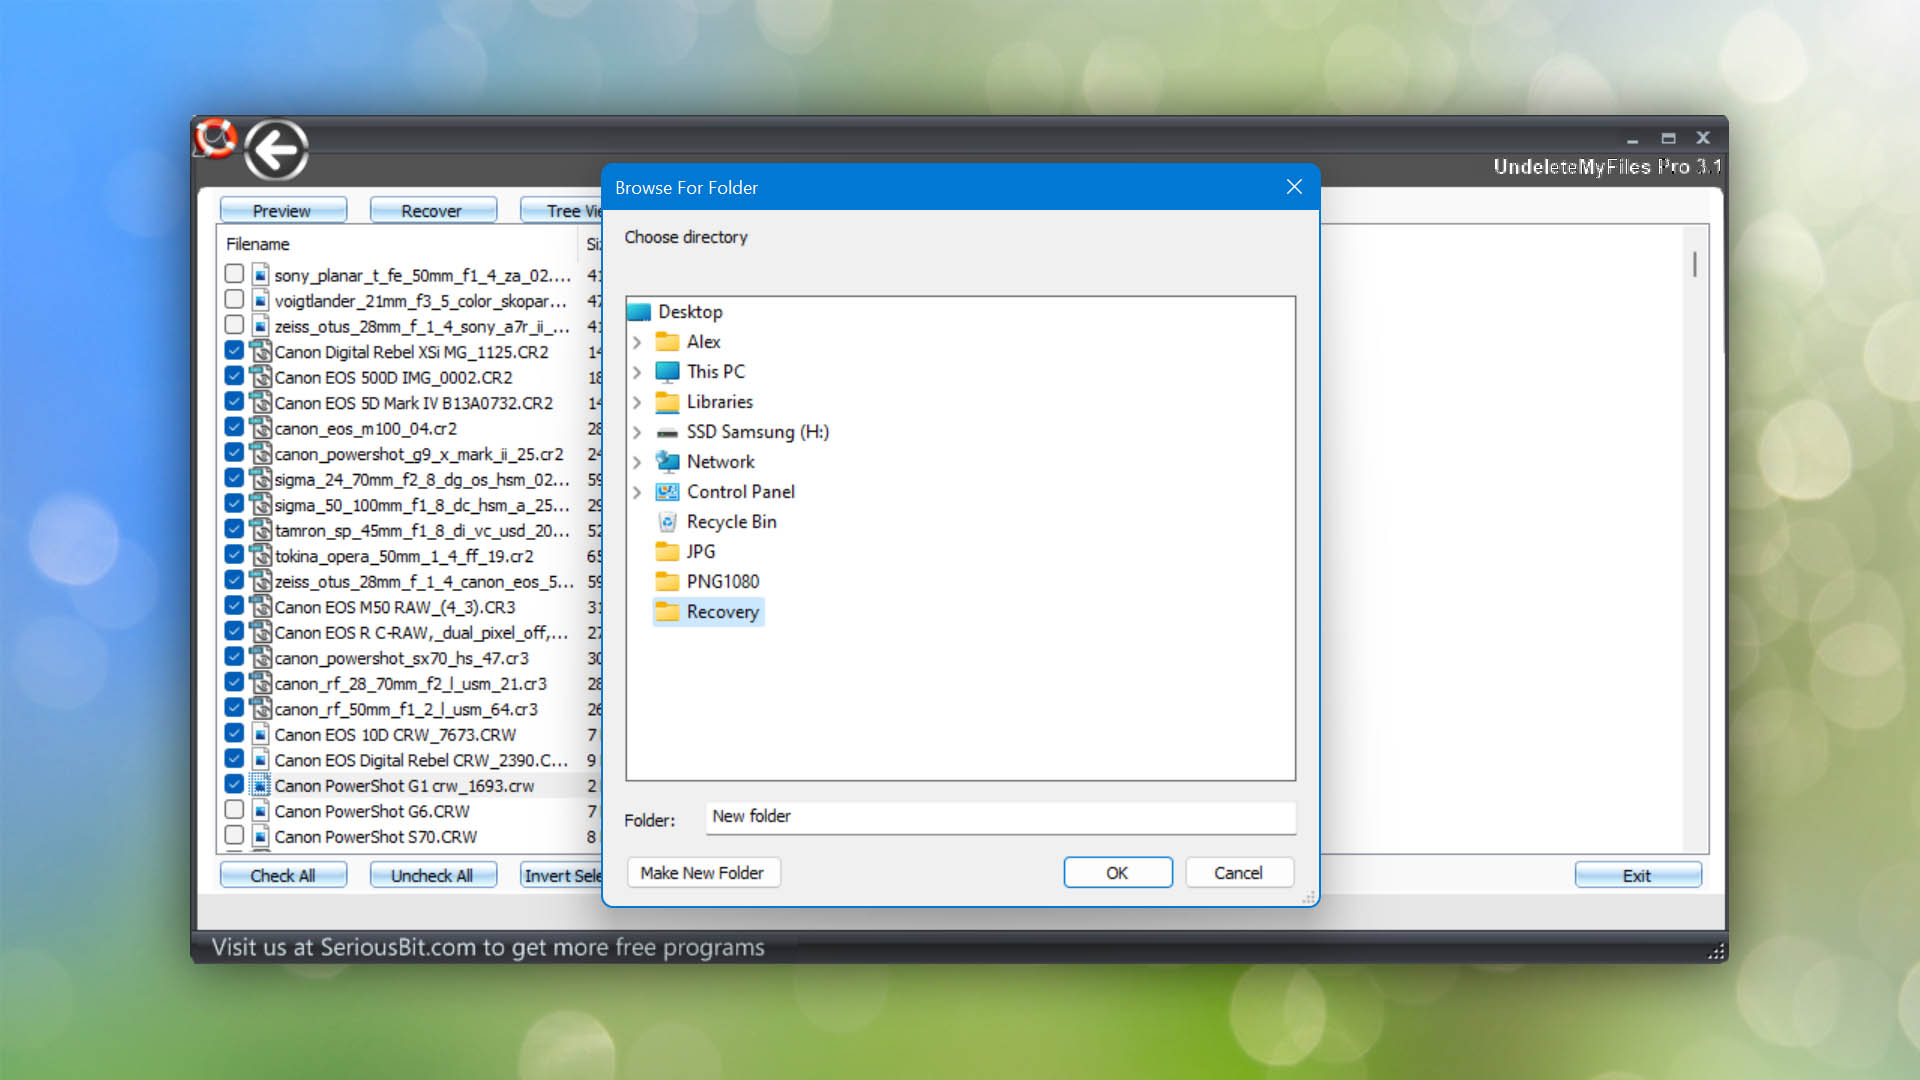The width and height of the screenshot is (1920, 1080).
Task: Check the sony_planar_t_fe_50mm file checkbox
Action: click(234, 273)
